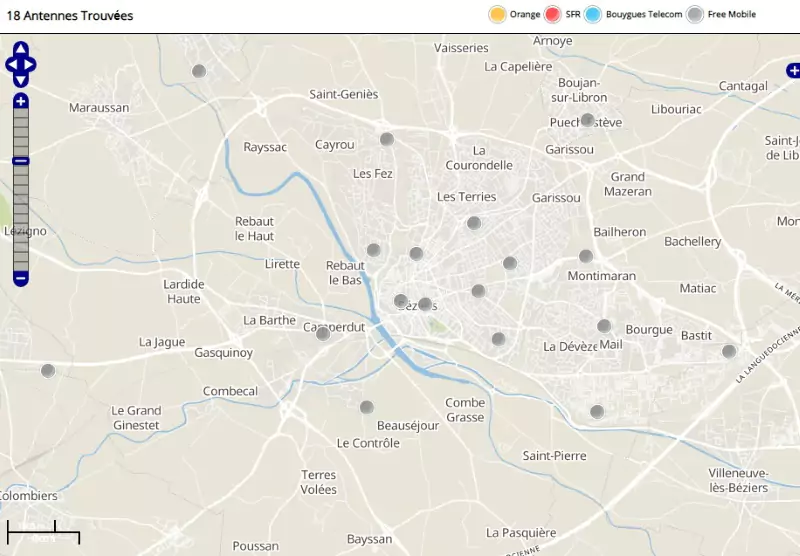Click the Free Mobile legend label
Image resolution: width=800 pixels, height=556 pixels.
coord(731,14)
